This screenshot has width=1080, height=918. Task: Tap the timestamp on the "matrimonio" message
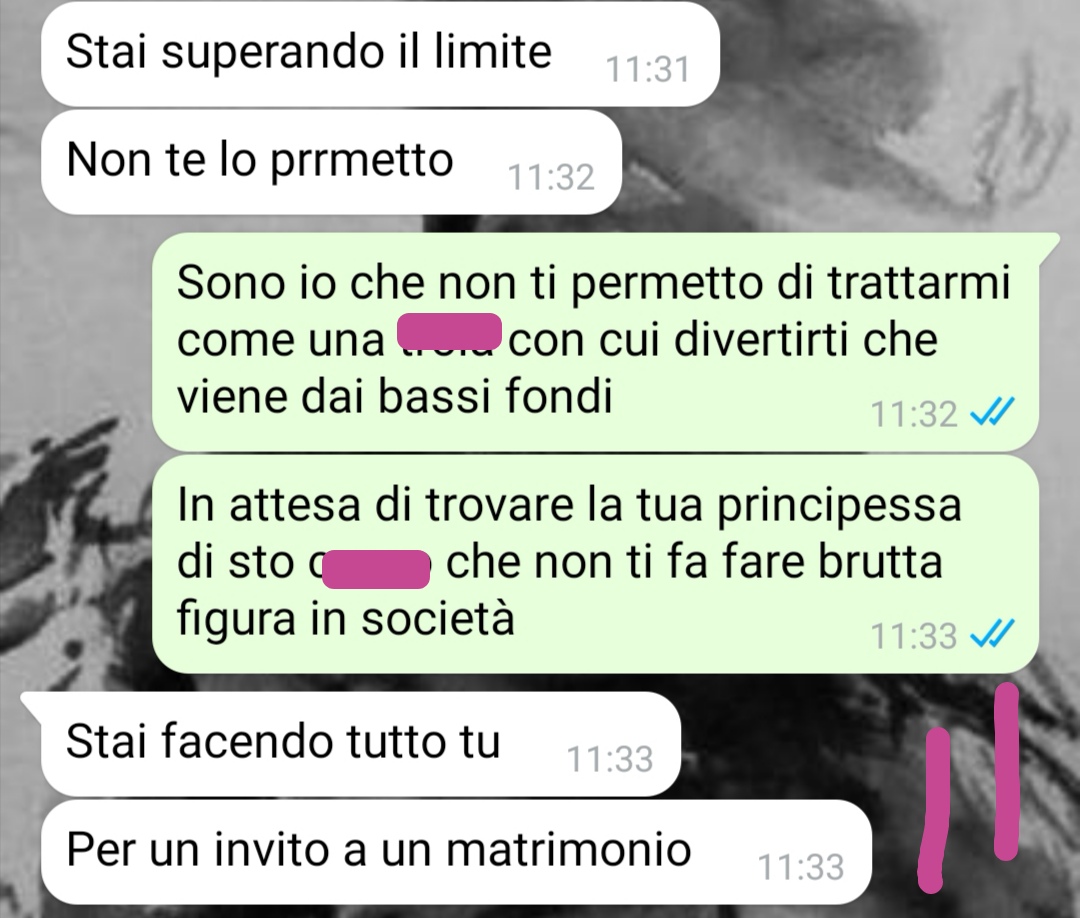[x=801, y=867]
